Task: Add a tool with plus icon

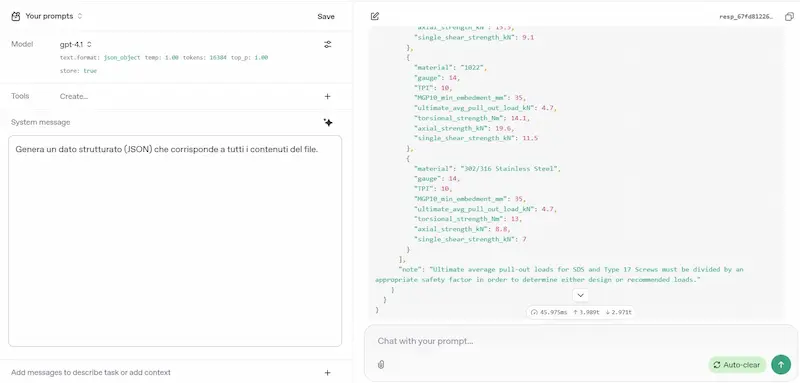Action: [x=328, y=96]
